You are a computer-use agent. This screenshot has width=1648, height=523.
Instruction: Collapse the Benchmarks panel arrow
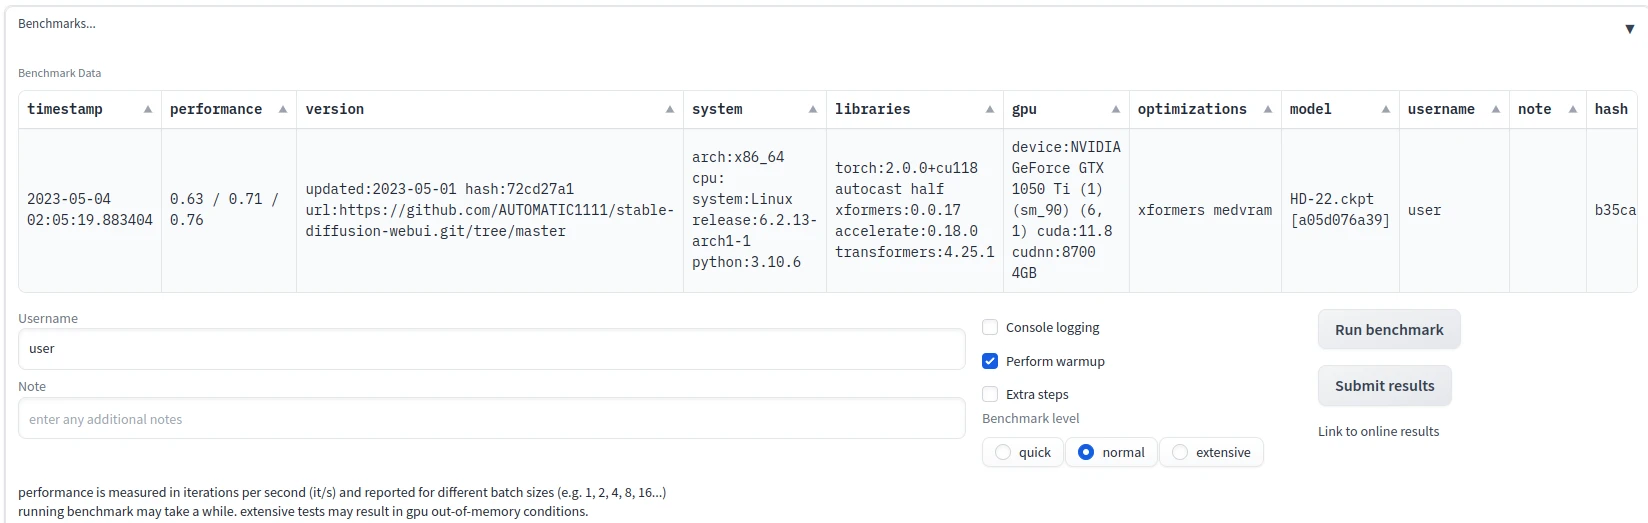pos(1629,29)
